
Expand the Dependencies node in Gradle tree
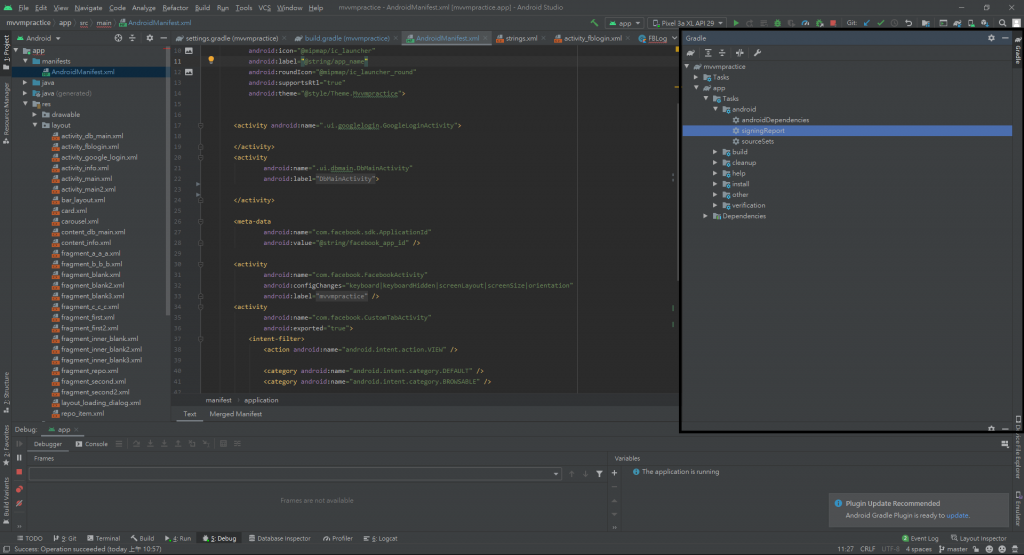706,216
